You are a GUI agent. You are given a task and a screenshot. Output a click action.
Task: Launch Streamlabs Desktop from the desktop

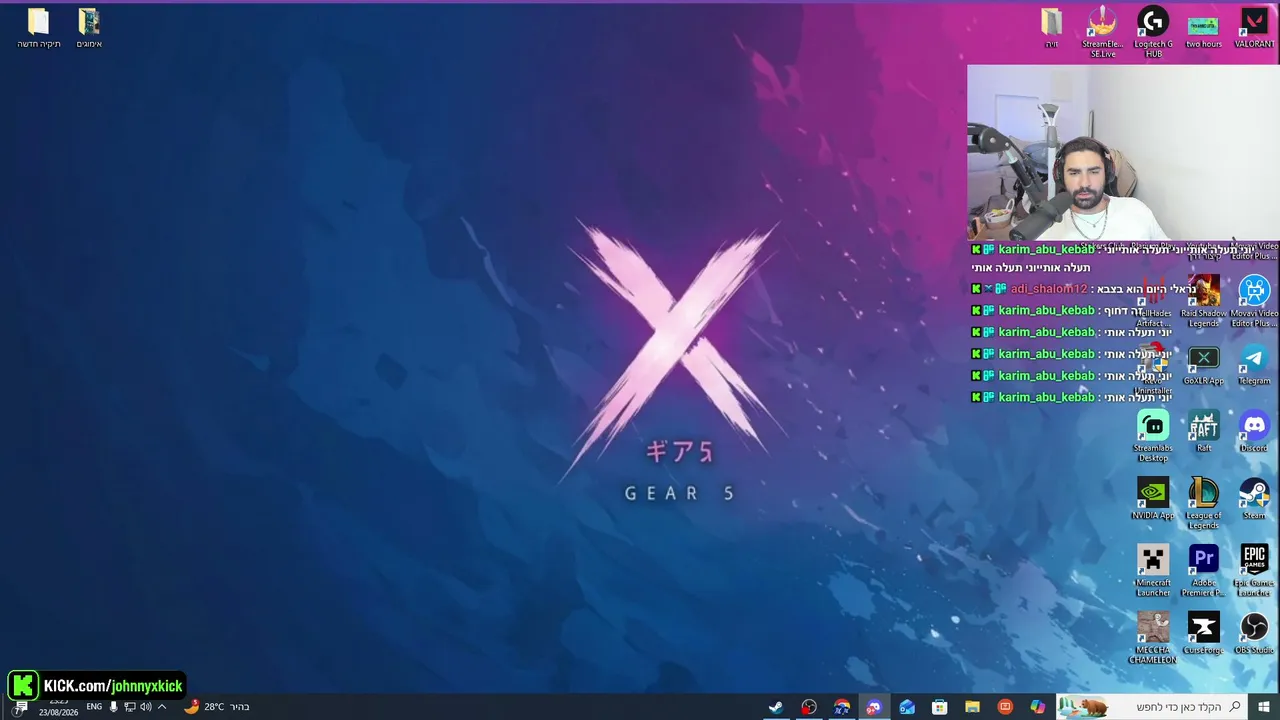(1153, 436)
